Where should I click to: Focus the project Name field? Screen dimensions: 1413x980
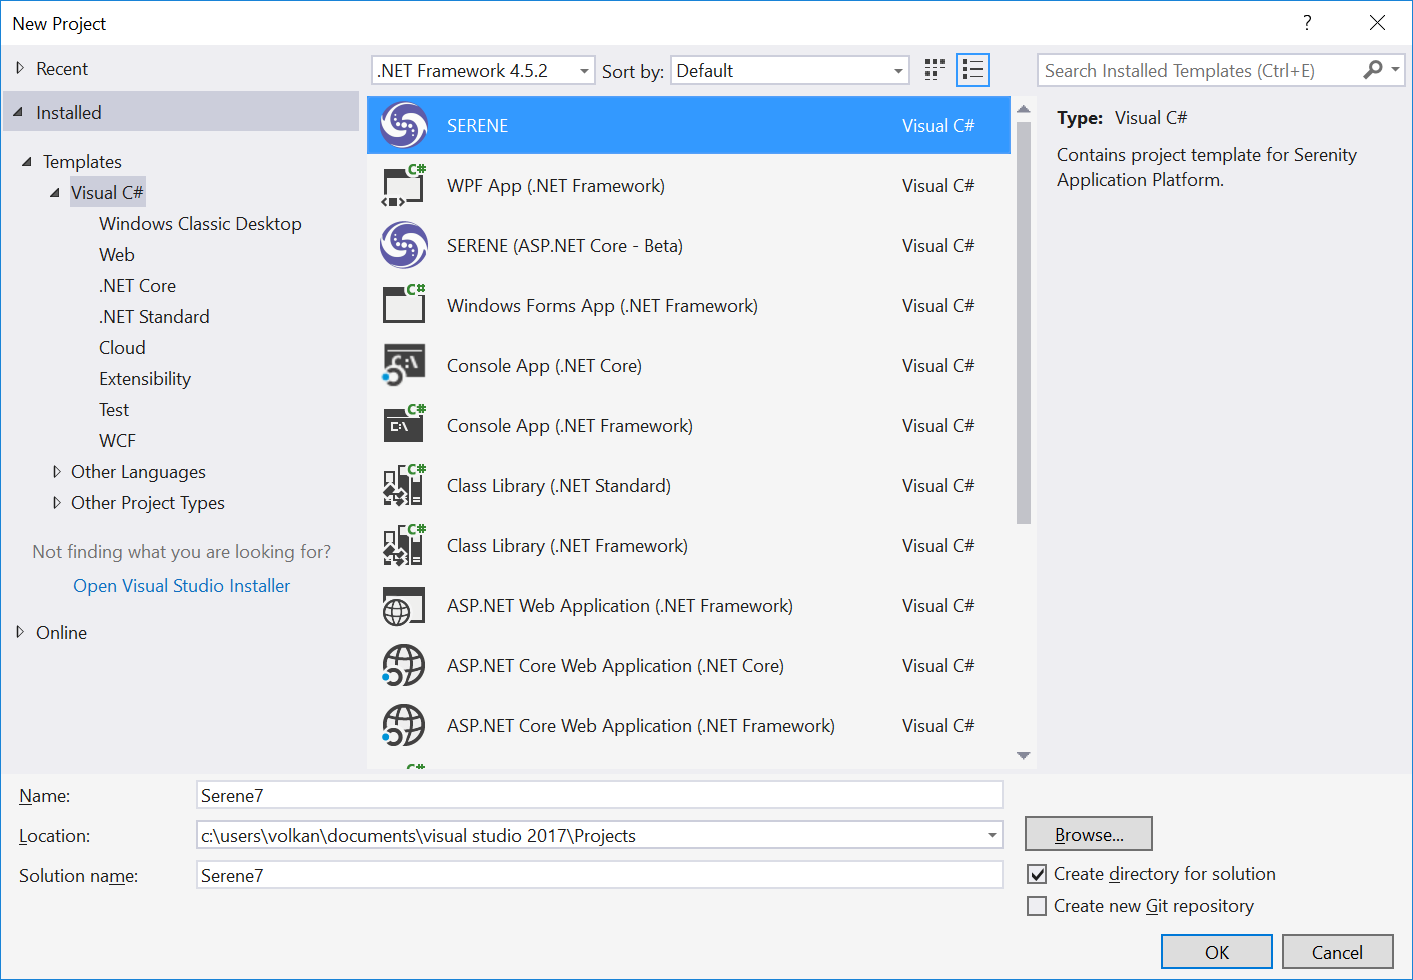pyautogui.click(x=600, y=795)
